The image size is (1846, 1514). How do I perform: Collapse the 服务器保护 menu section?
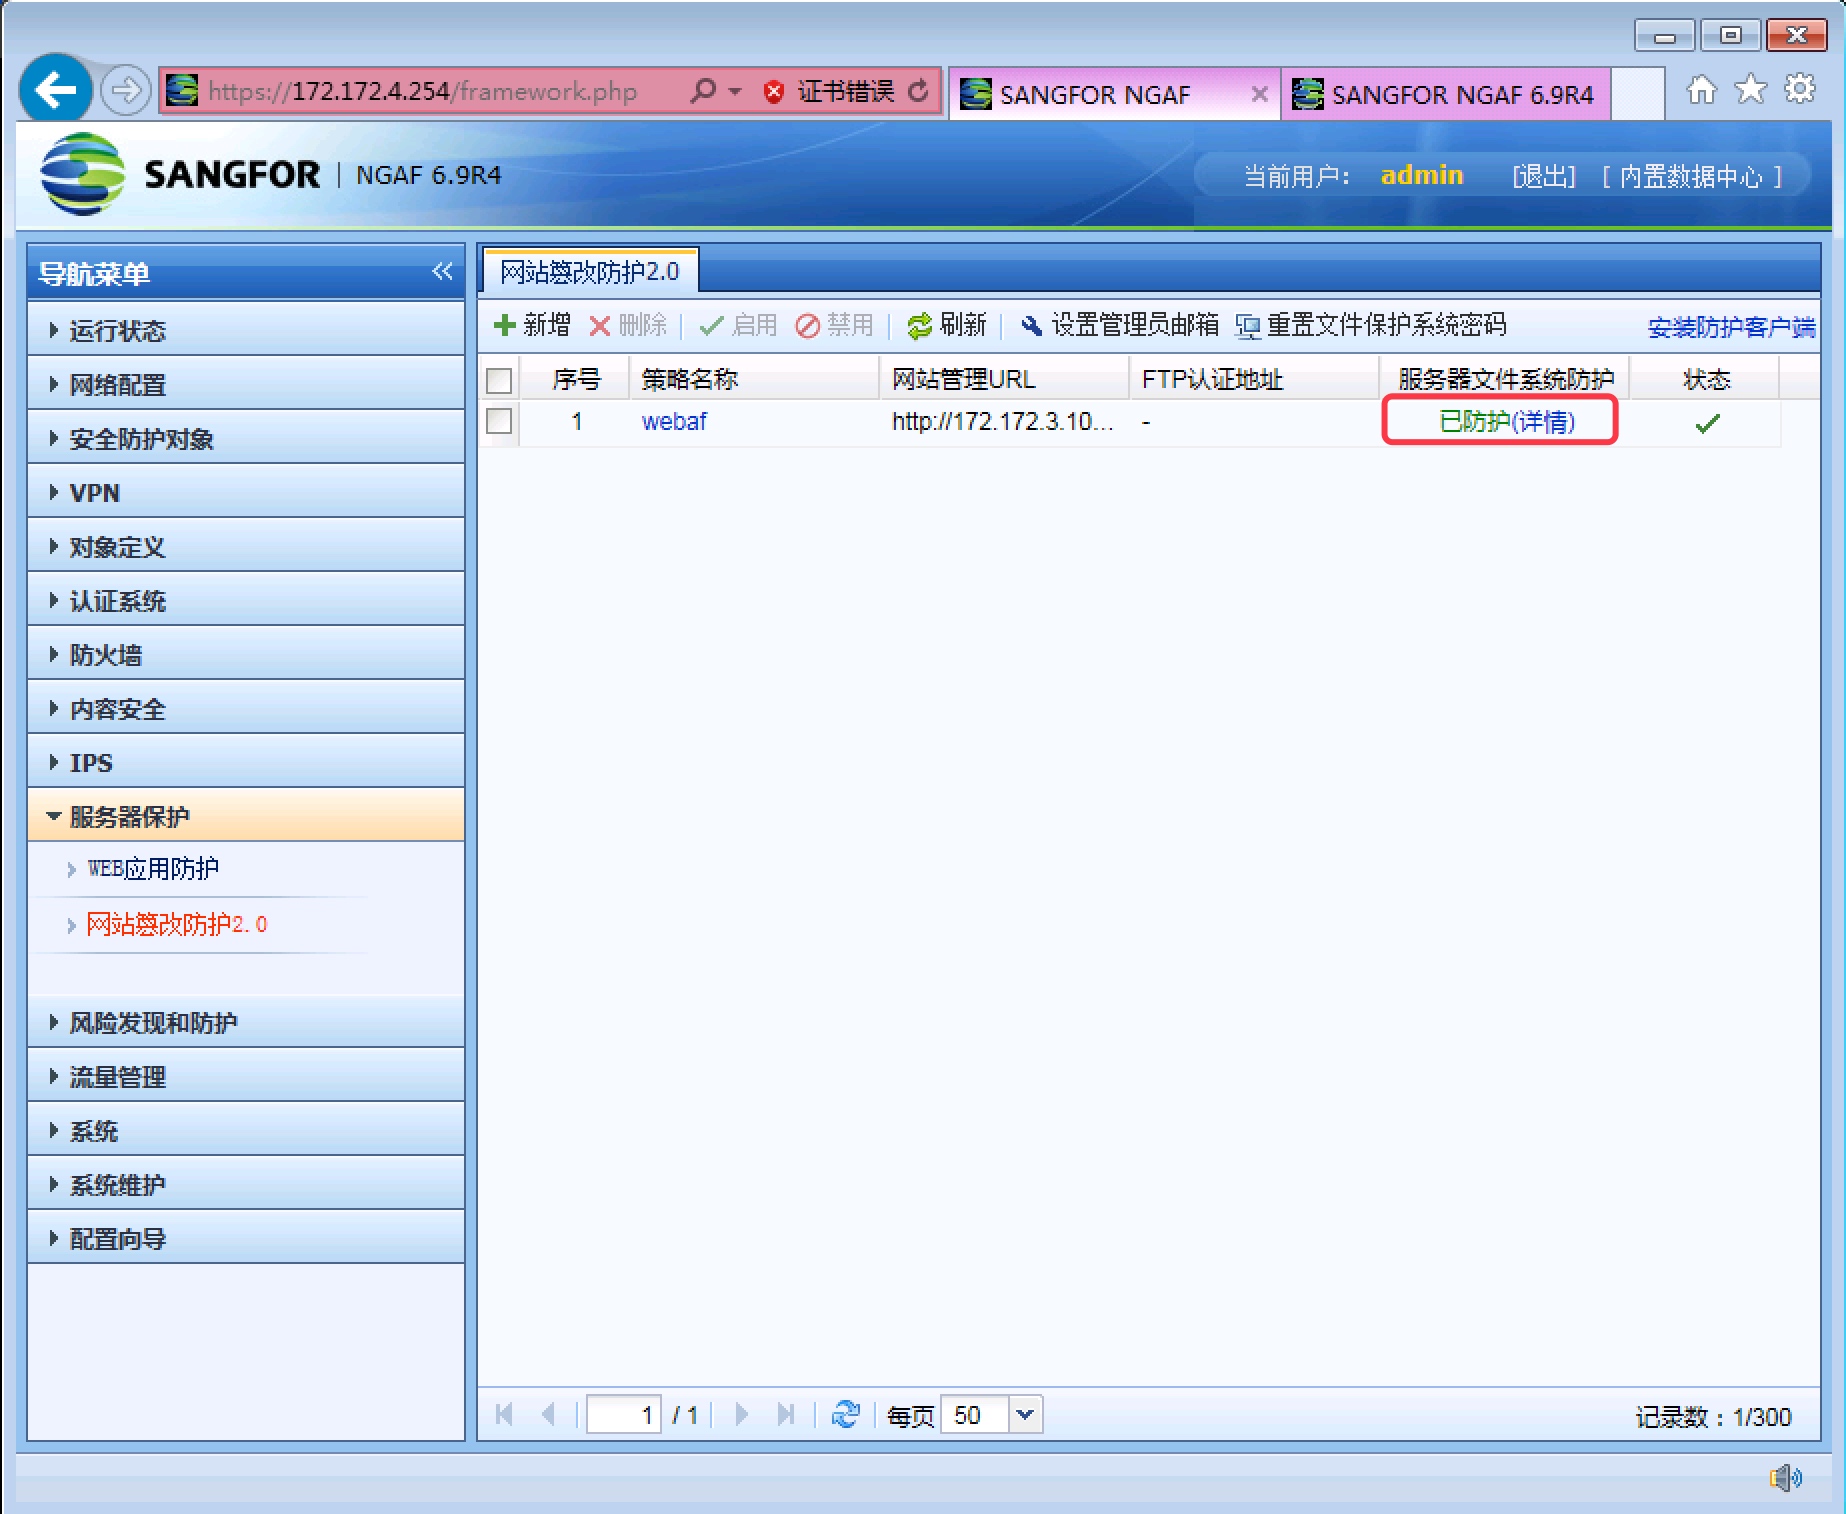[x=246, y=816]
